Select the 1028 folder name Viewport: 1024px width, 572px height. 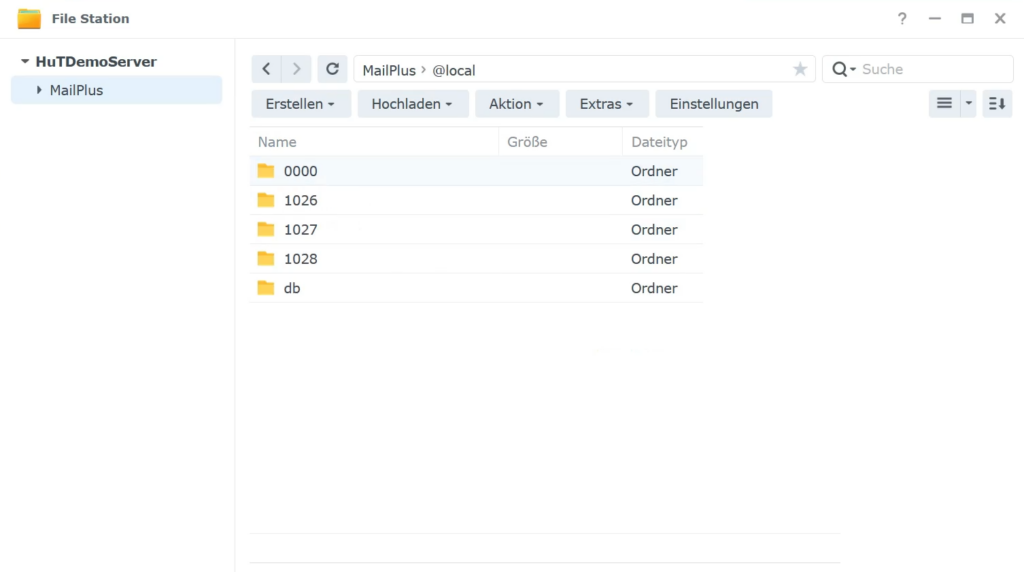pyautogui.click(x=300, y=259)
